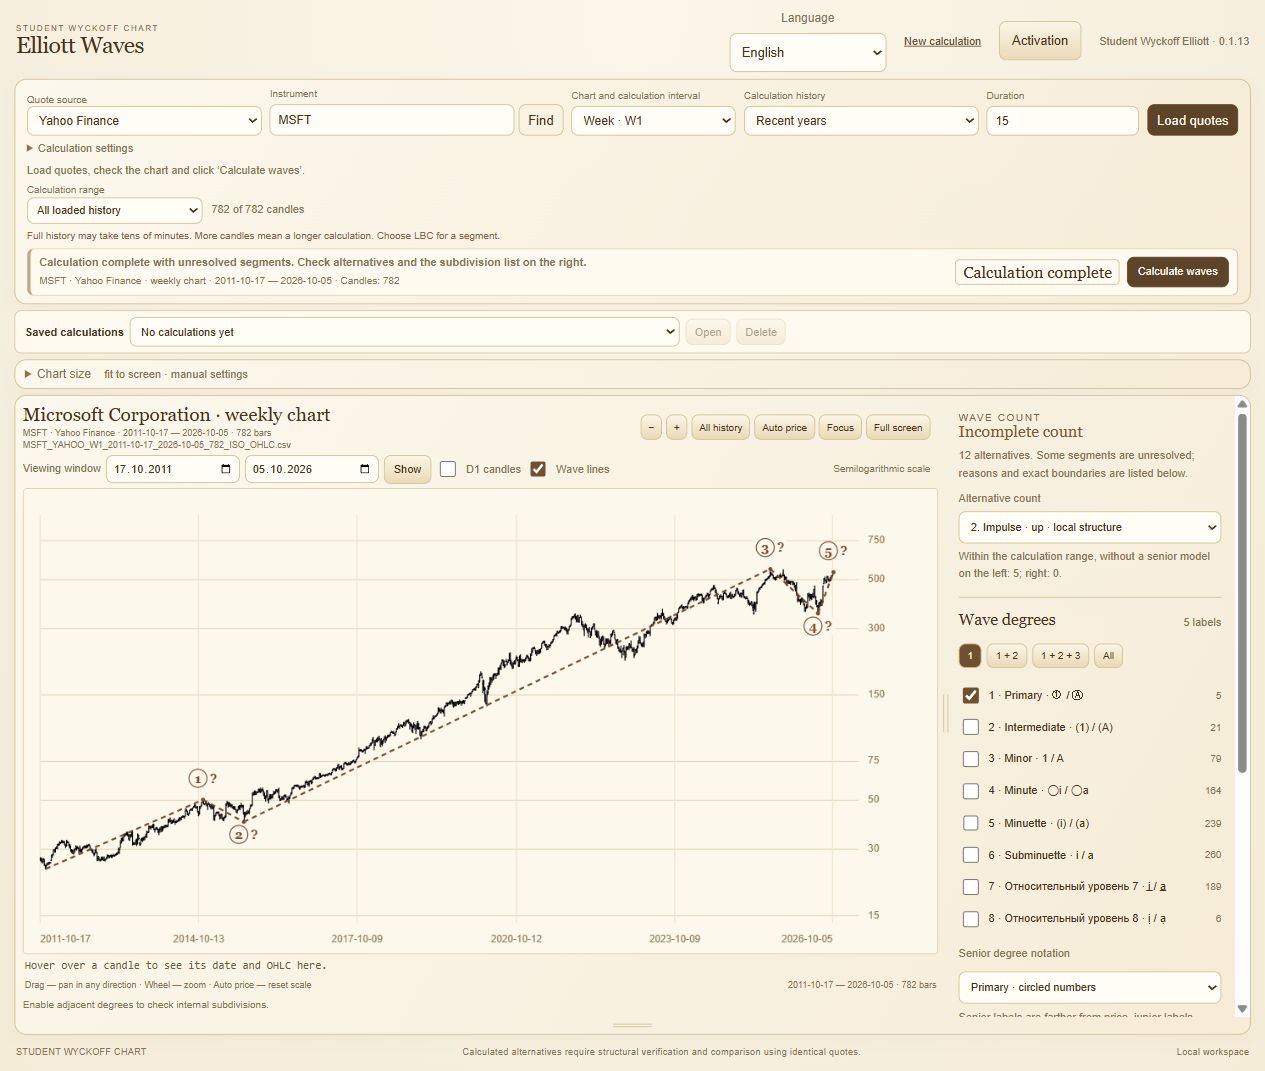Click scrollbar down arrow in wave panel
This screenshot has width=1265, height=1071.
(x=1242, y=1009)
